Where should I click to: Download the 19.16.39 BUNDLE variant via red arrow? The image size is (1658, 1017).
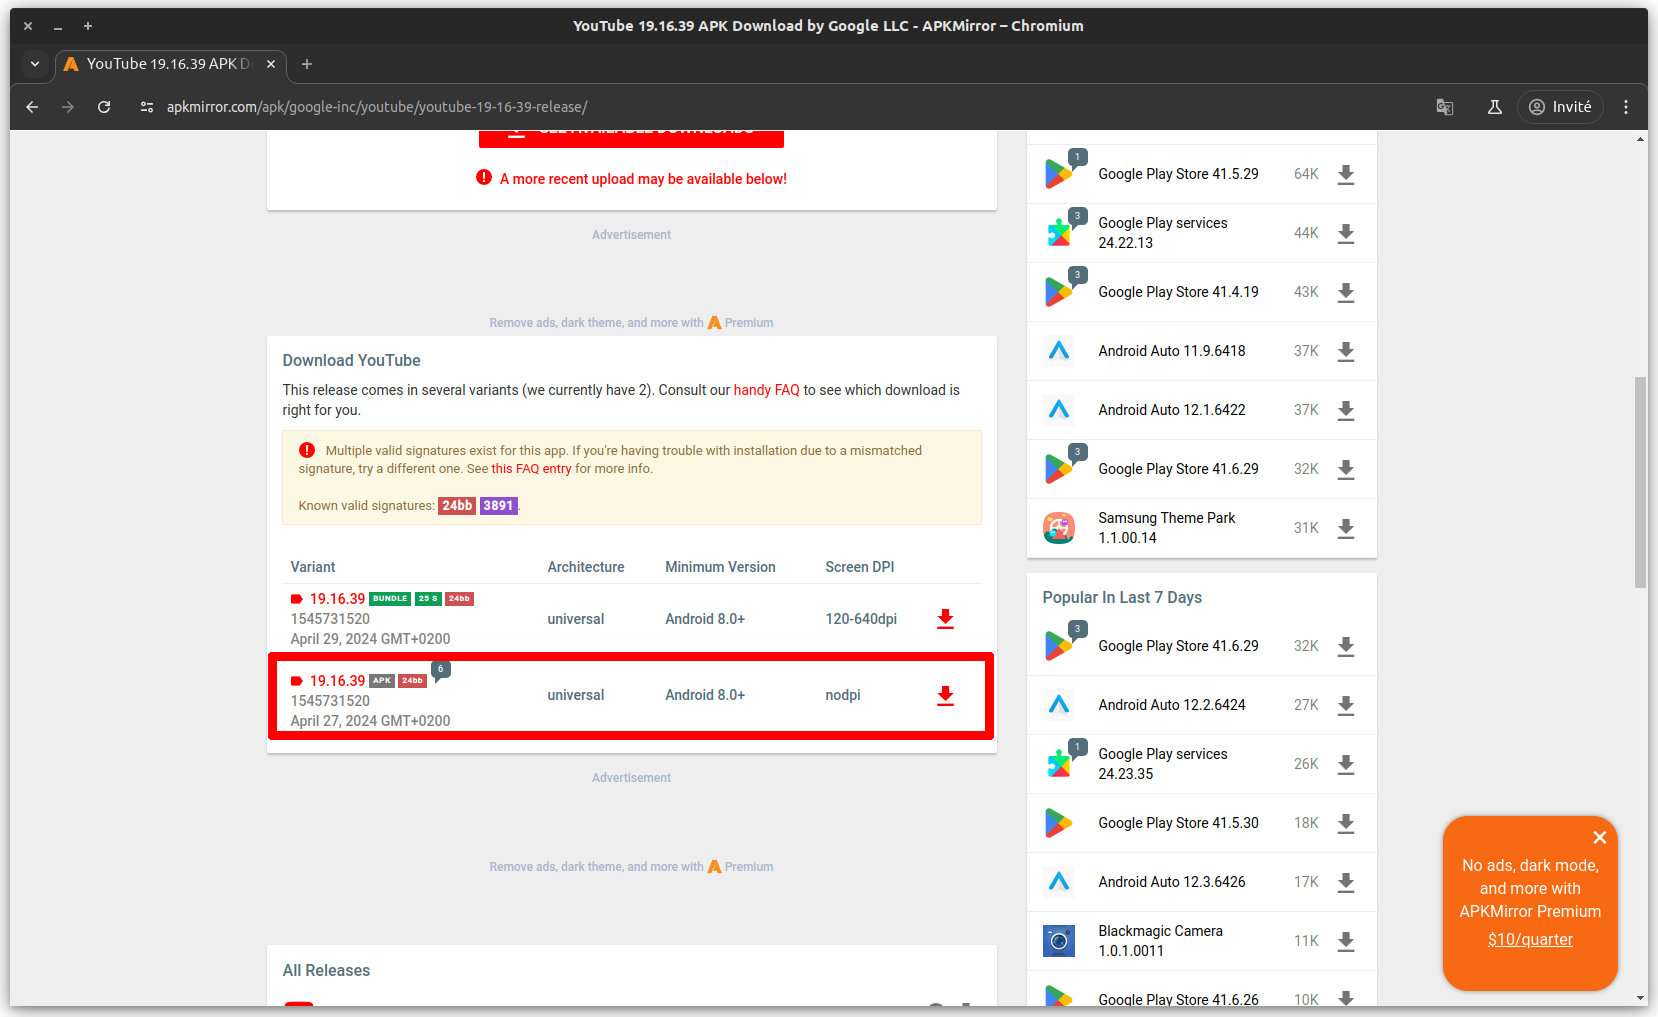945,619
